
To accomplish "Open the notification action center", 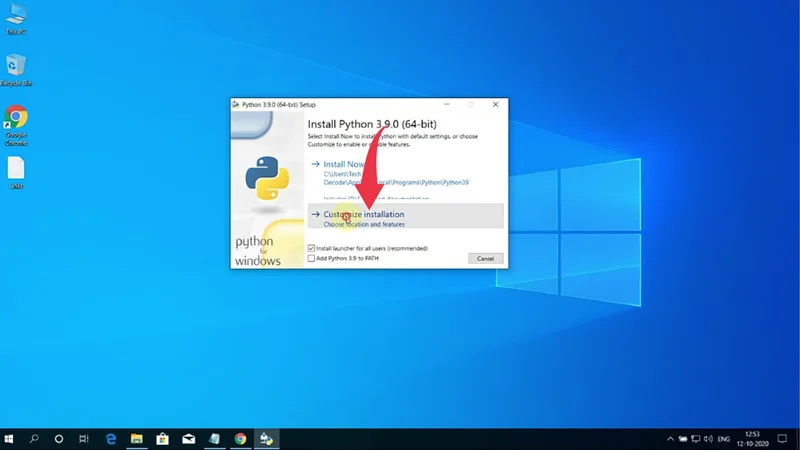I will coord(781,439).
